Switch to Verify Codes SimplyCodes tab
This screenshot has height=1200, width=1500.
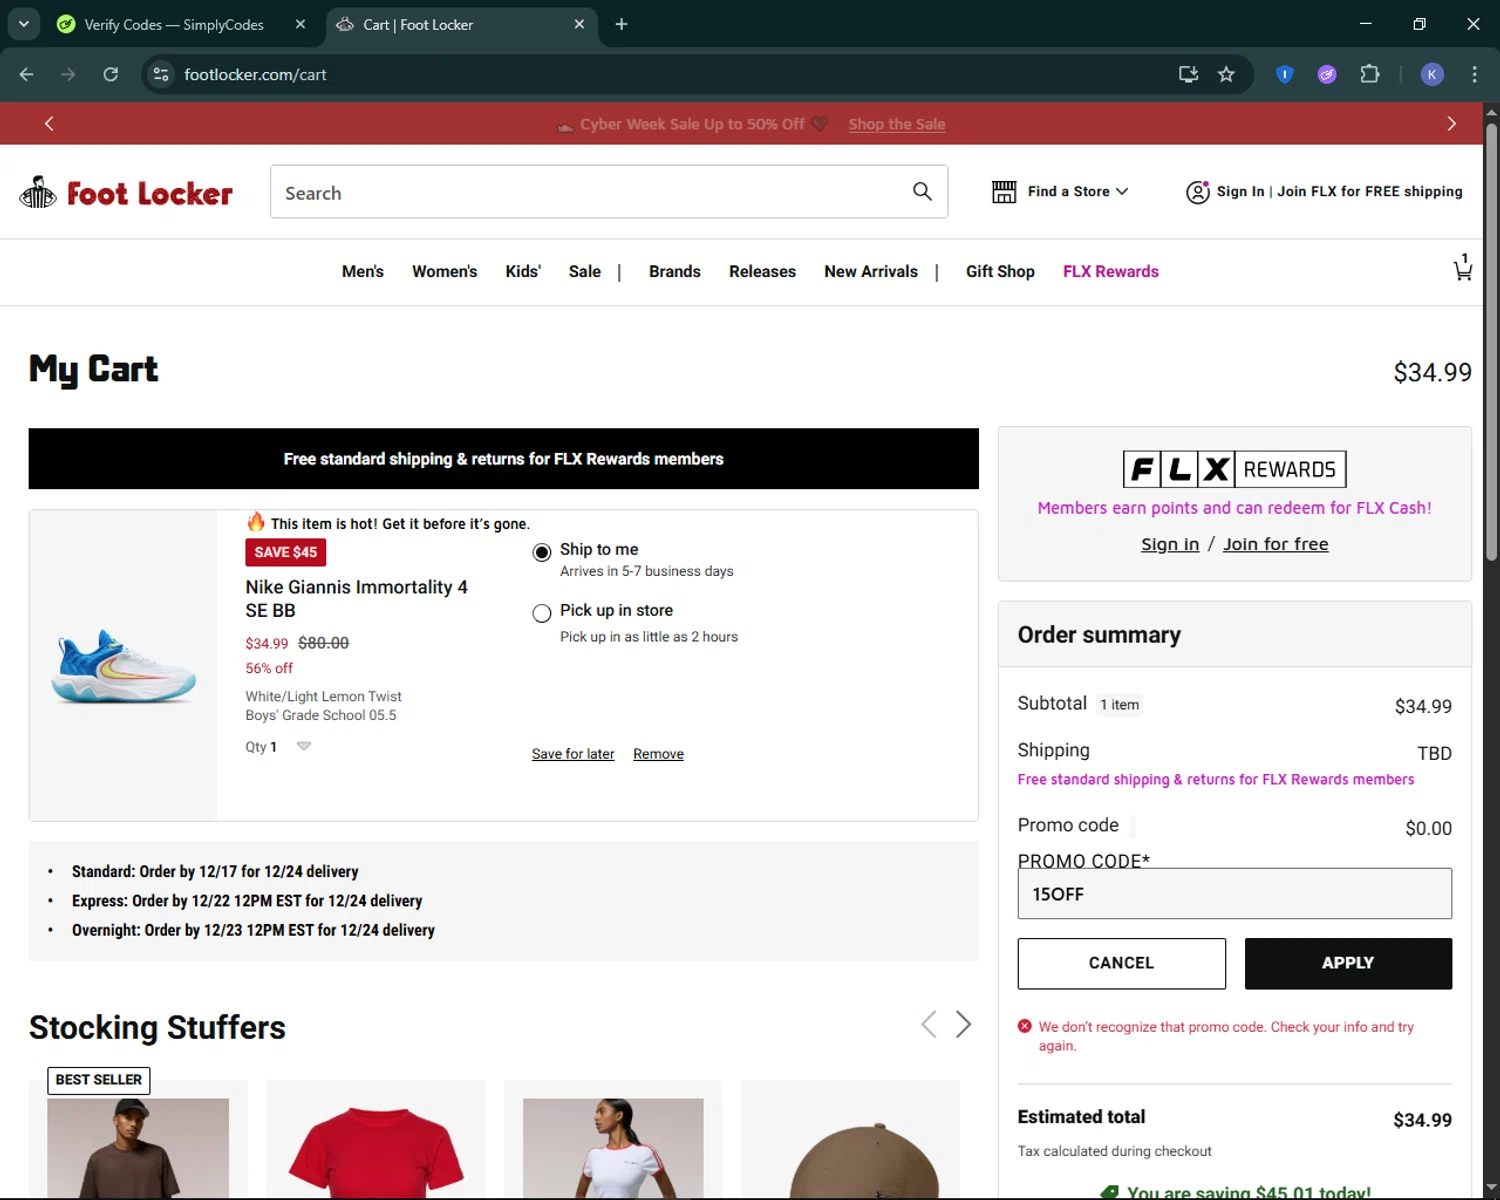174,24
